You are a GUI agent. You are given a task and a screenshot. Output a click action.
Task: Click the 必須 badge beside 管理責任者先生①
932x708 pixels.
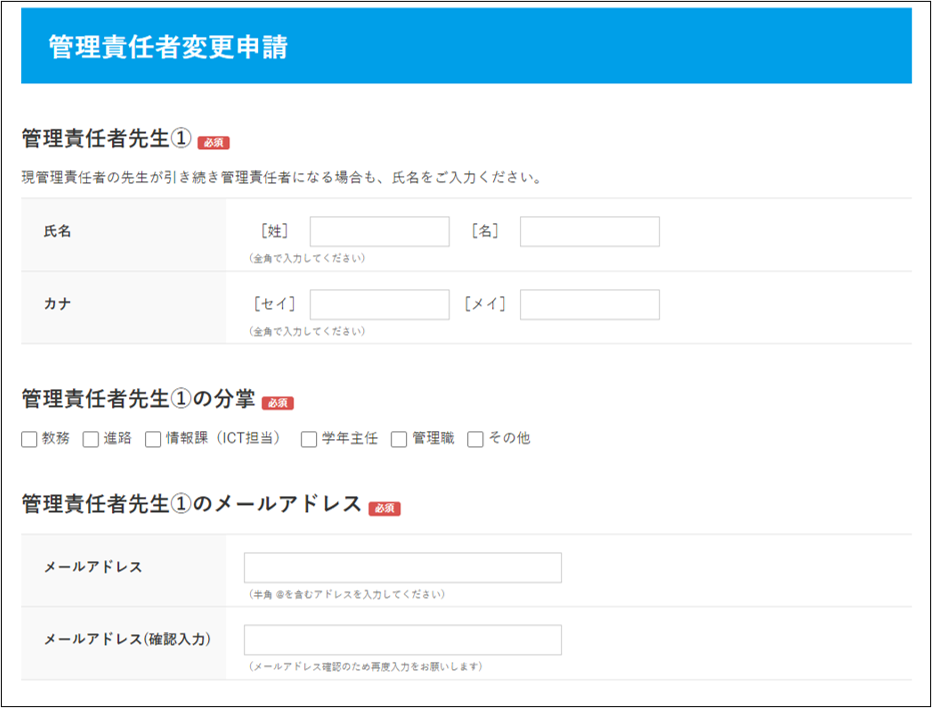point(213,143)
